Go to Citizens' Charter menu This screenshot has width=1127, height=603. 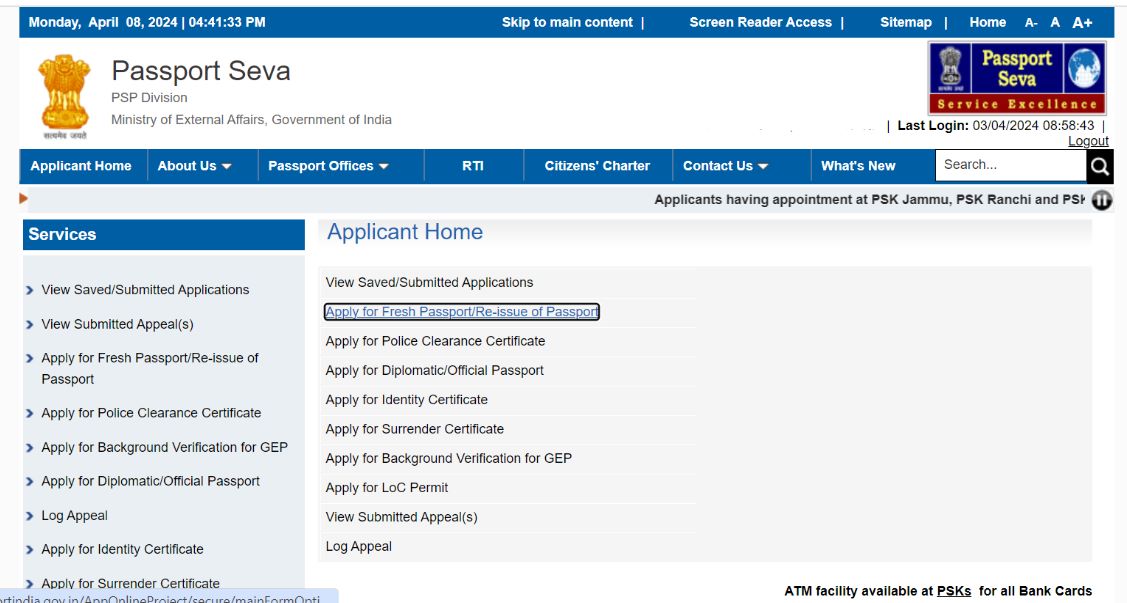tap(597, 166)
